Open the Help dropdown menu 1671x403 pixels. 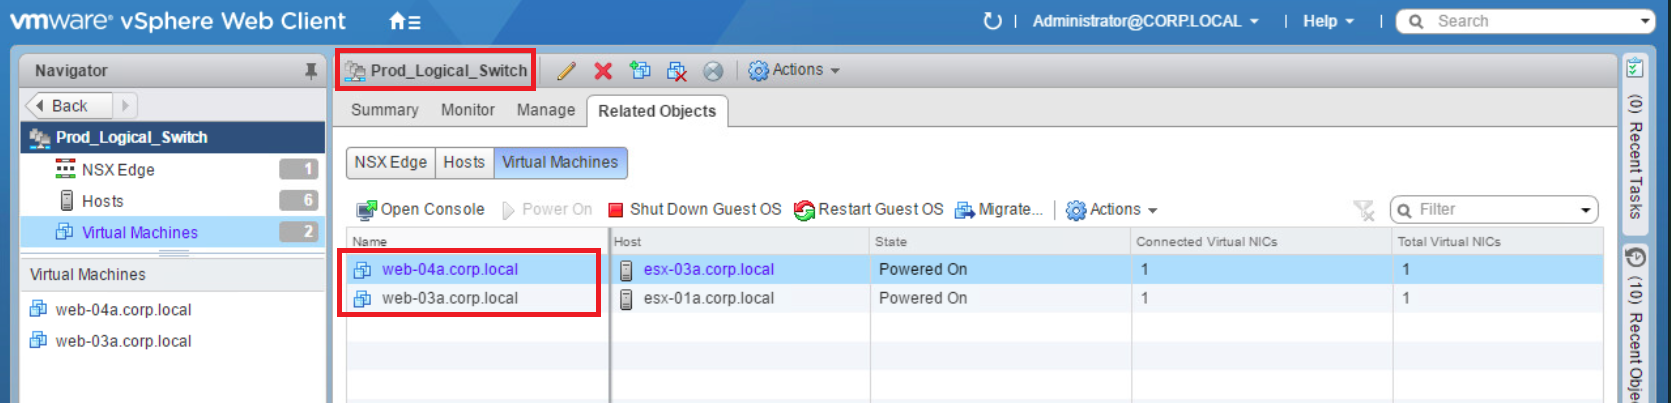1328,21
